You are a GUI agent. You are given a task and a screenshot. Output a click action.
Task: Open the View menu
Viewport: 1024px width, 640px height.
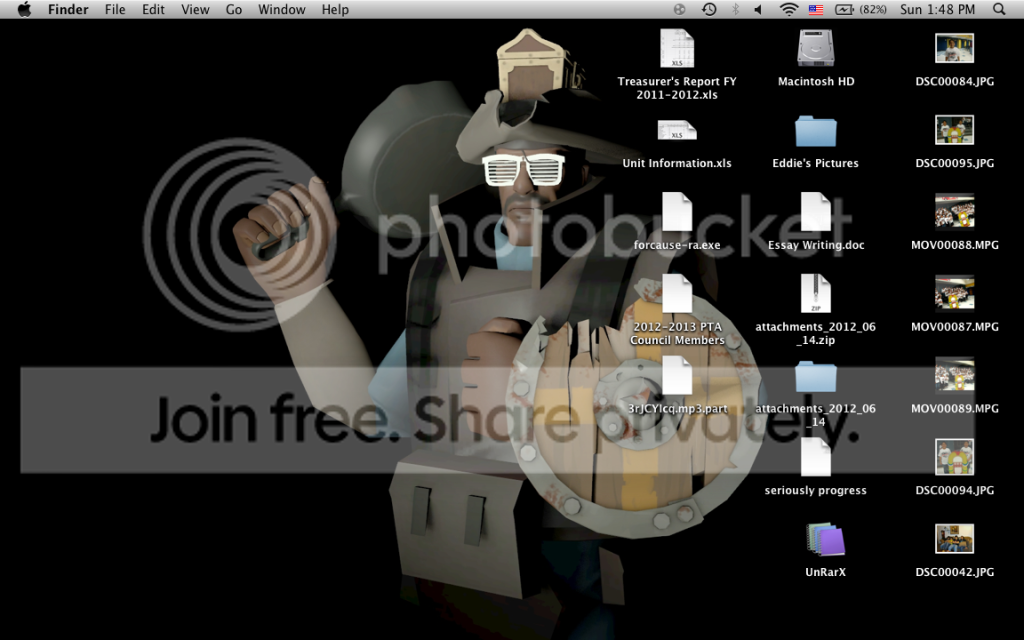click(195, 9)
